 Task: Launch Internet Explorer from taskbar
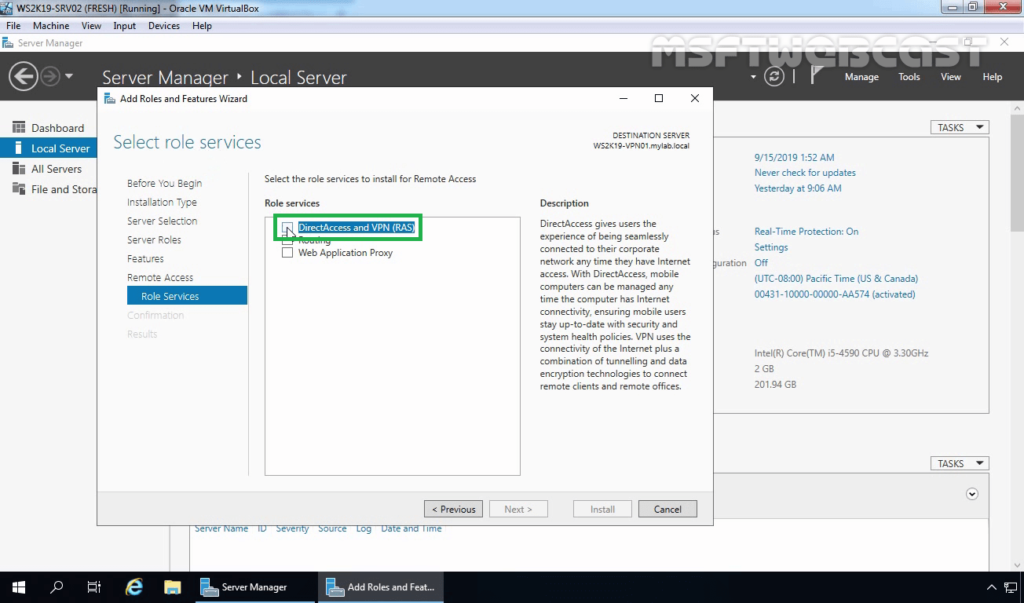[134, 587]
